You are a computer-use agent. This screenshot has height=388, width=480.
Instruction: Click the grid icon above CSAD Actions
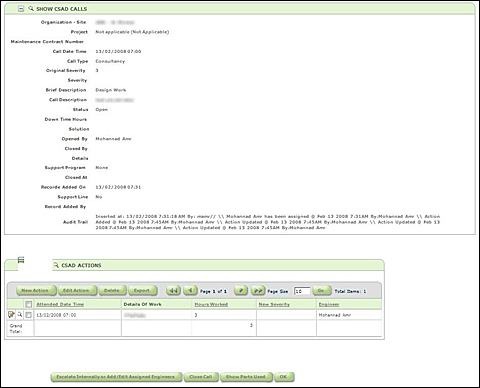21,260
